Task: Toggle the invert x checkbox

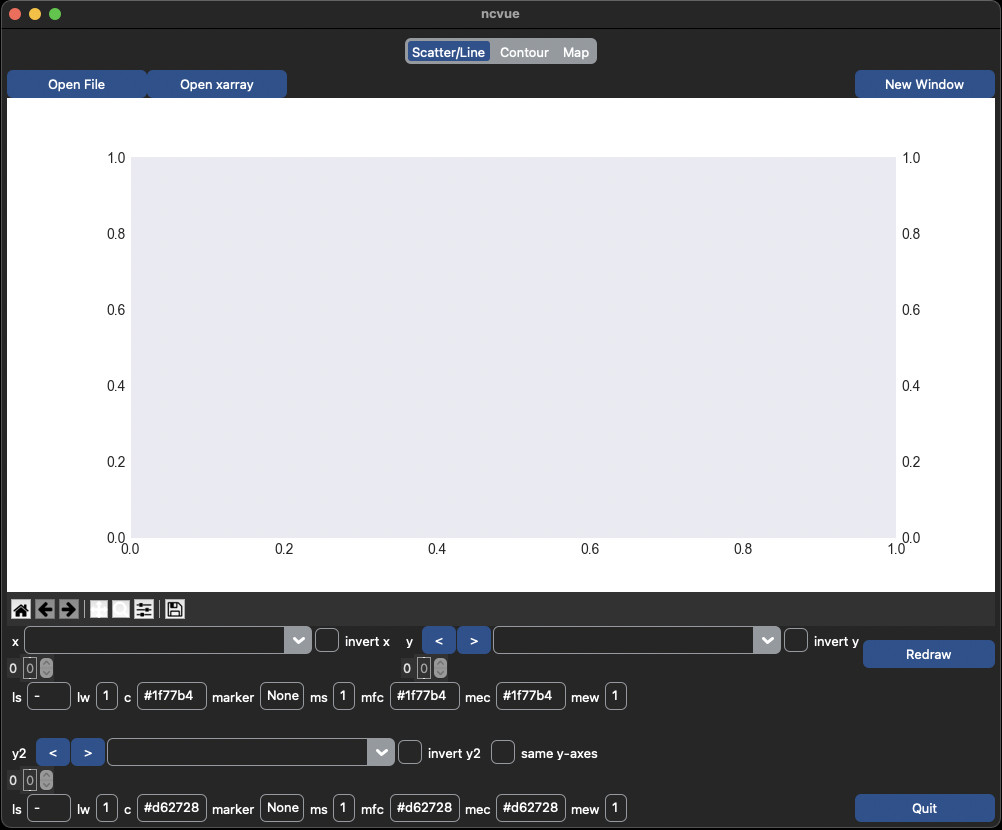Action: pyautogui.click(x=327, y=640)
